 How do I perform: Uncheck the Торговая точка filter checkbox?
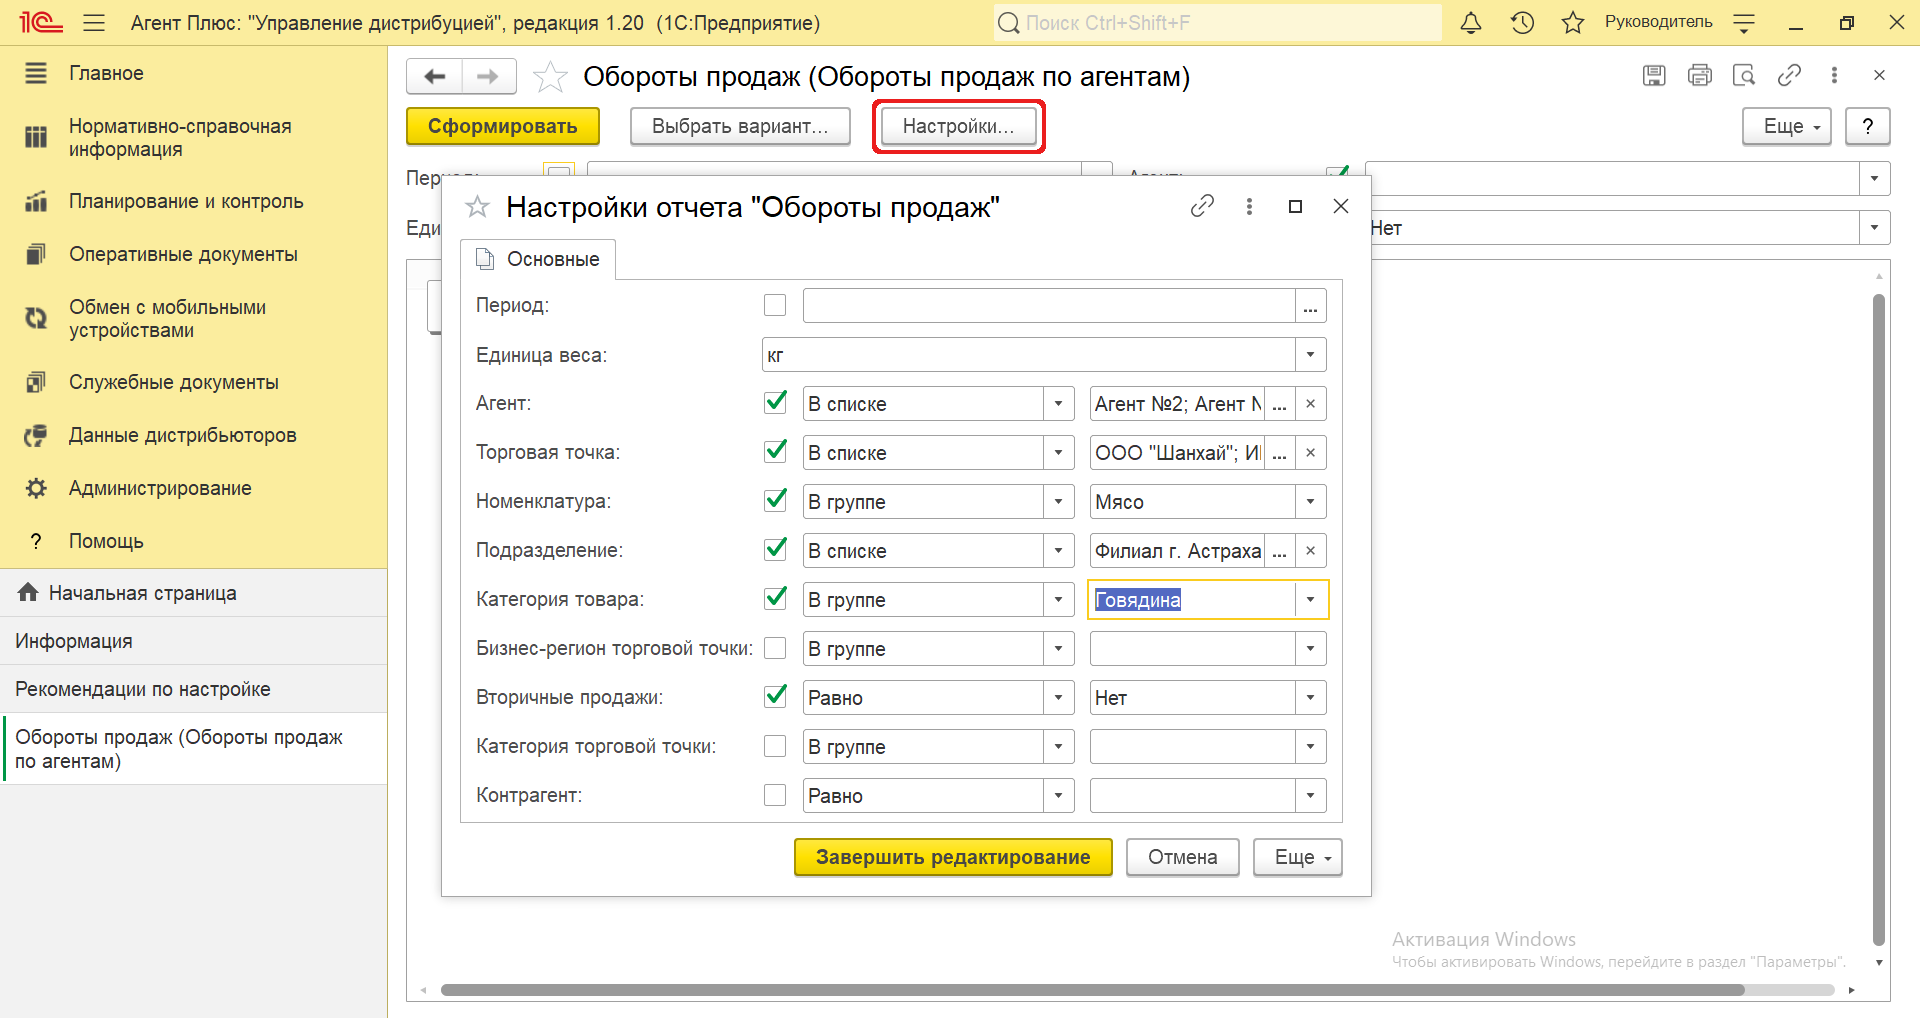tap(775, 452)
